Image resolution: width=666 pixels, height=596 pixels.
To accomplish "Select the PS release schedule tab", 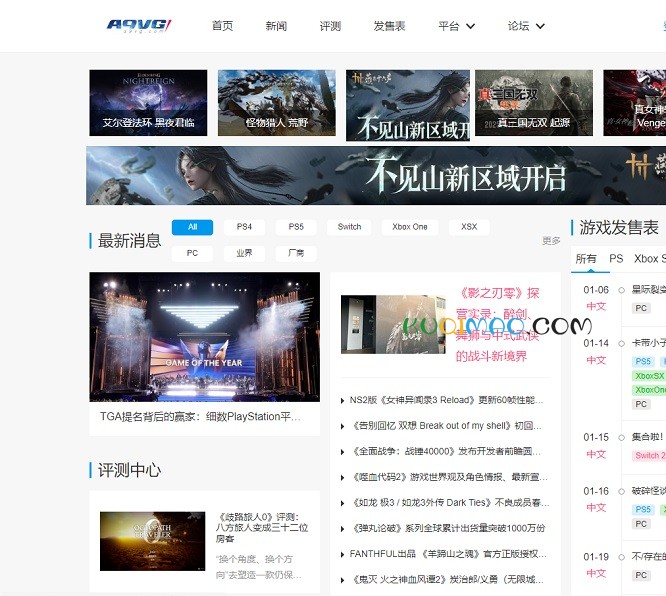I will pos(616,259).
